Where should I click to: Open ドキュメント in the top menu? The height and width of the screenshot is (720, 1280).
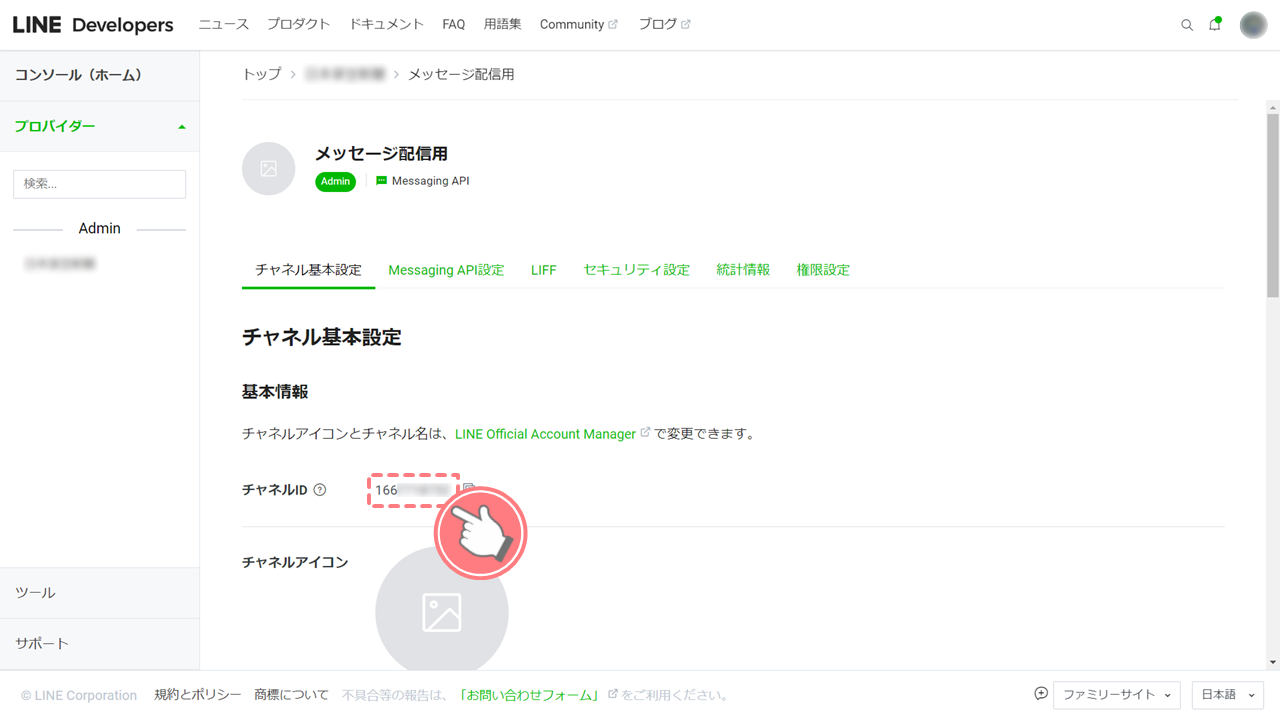click(386, 24)
